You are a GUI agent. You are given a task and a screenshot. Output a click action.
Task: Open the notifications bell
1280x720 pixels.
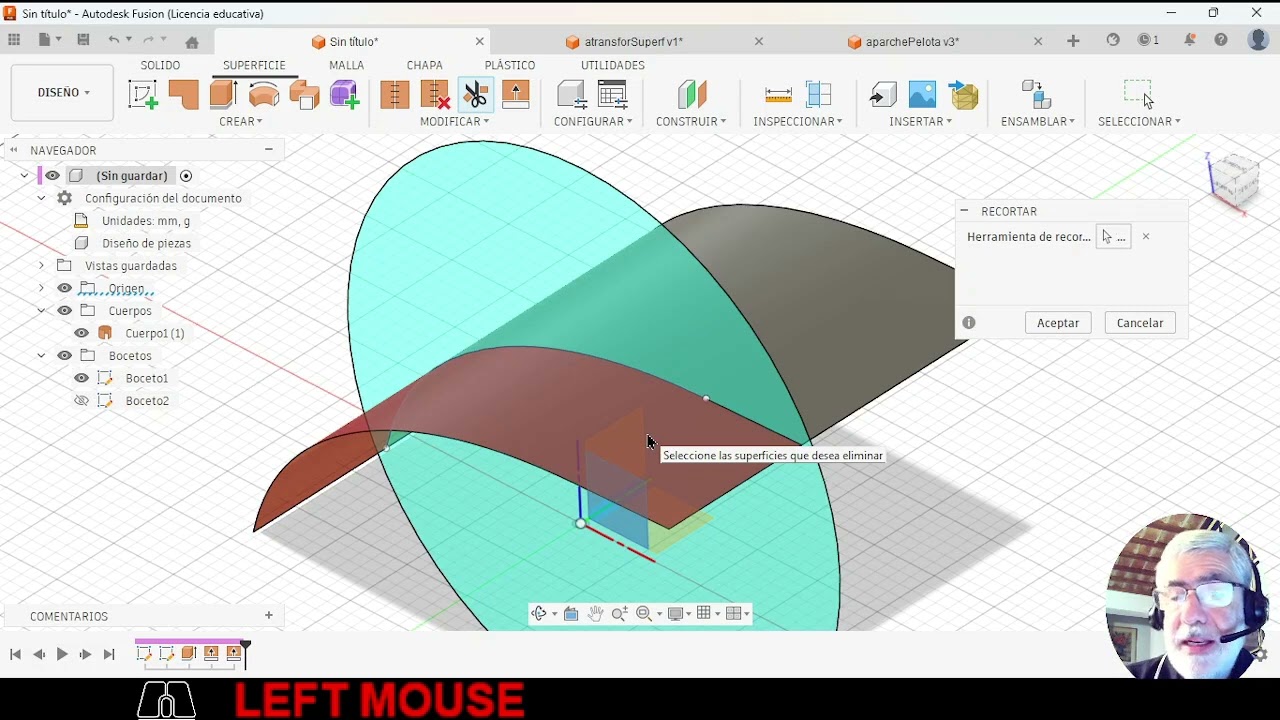[x=1190, y=40]
